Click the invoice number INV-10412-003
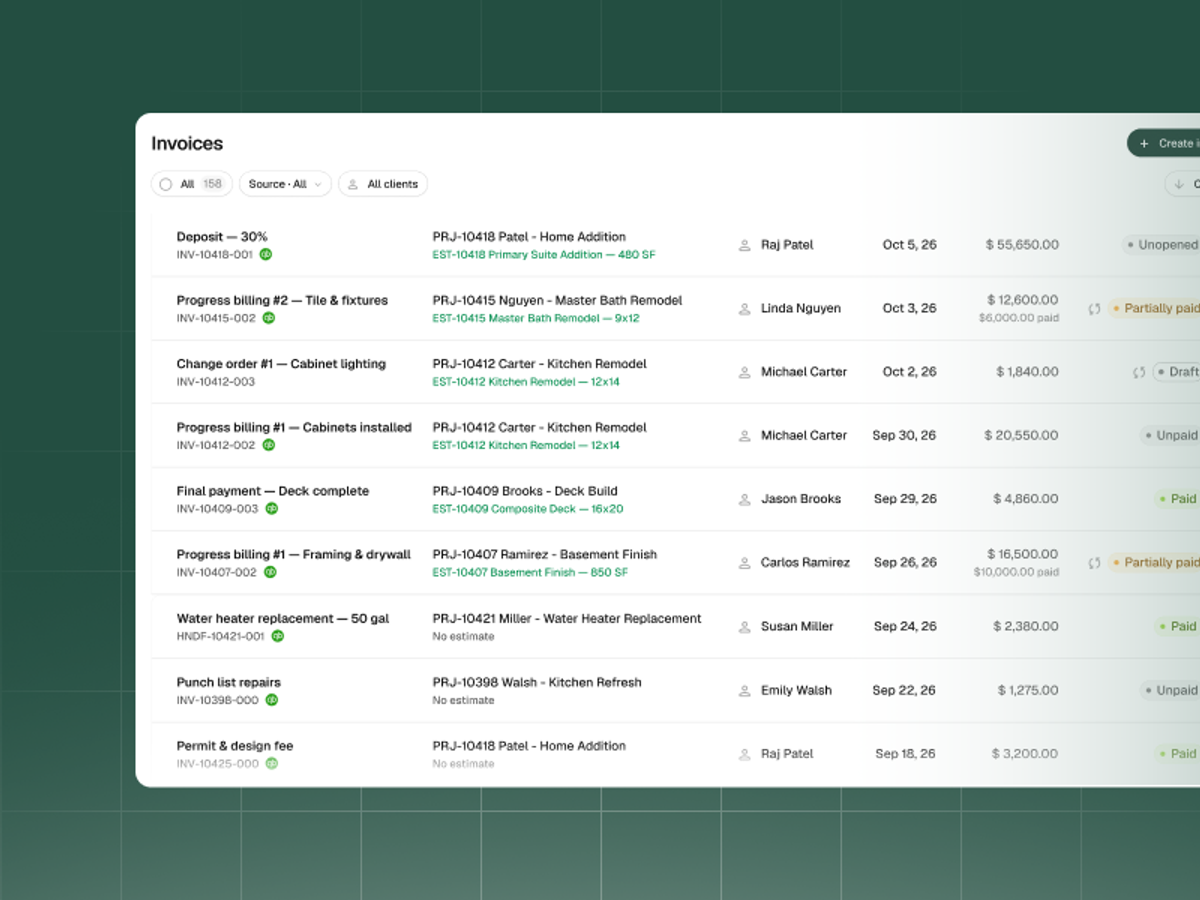1200x900 pixels. point(216,382)
